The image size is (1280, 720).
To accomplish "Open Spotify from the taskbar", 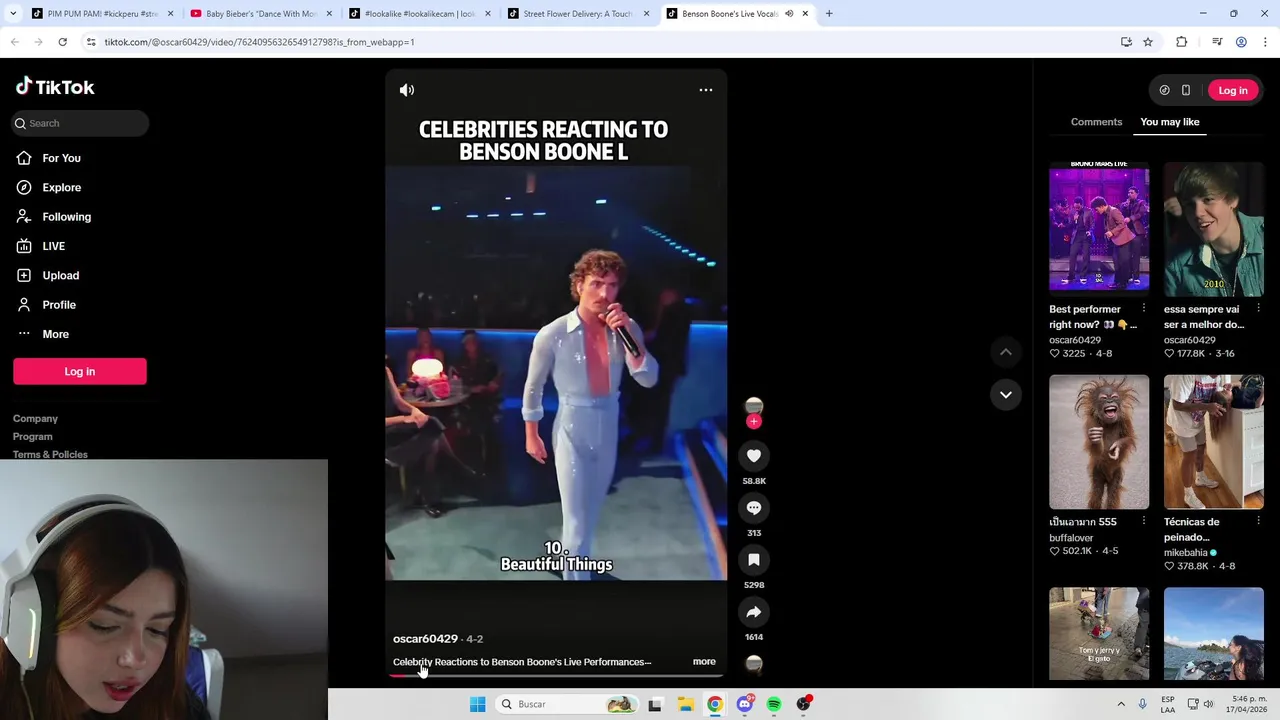I will [x=774, y=704].
